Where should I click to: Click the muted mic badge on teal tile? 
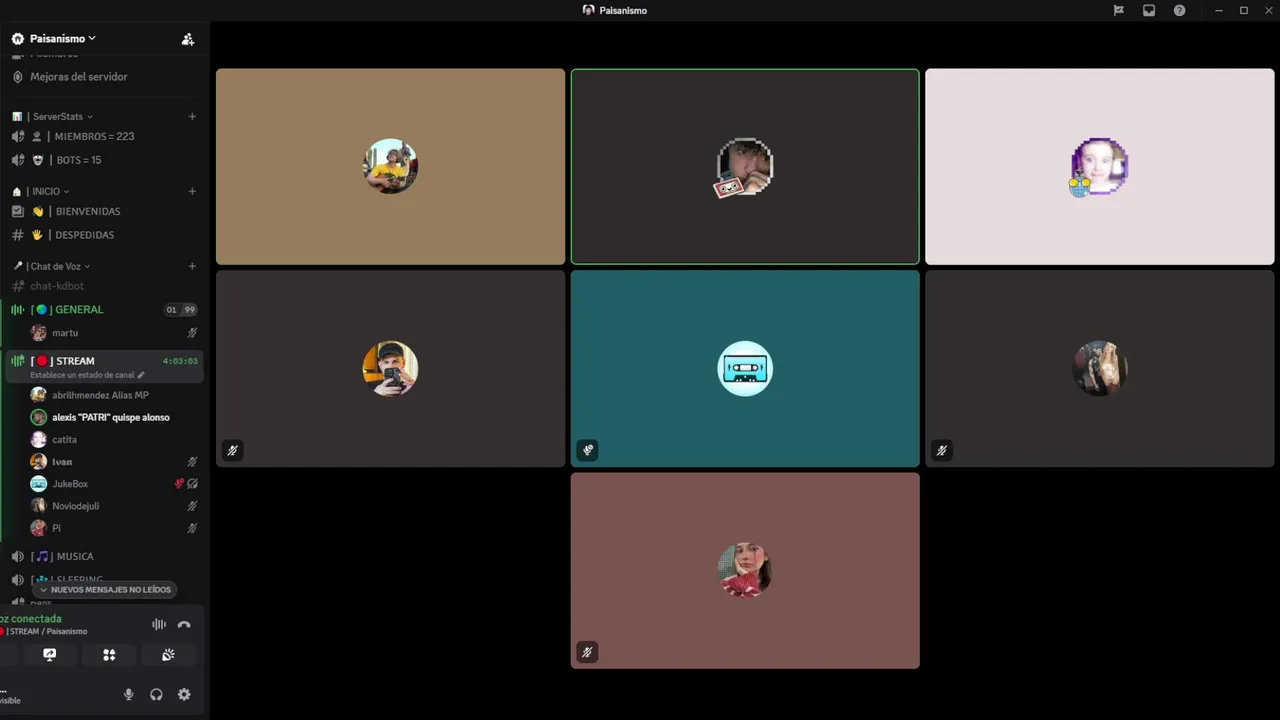pyautogui.click(x=588, y=450)
